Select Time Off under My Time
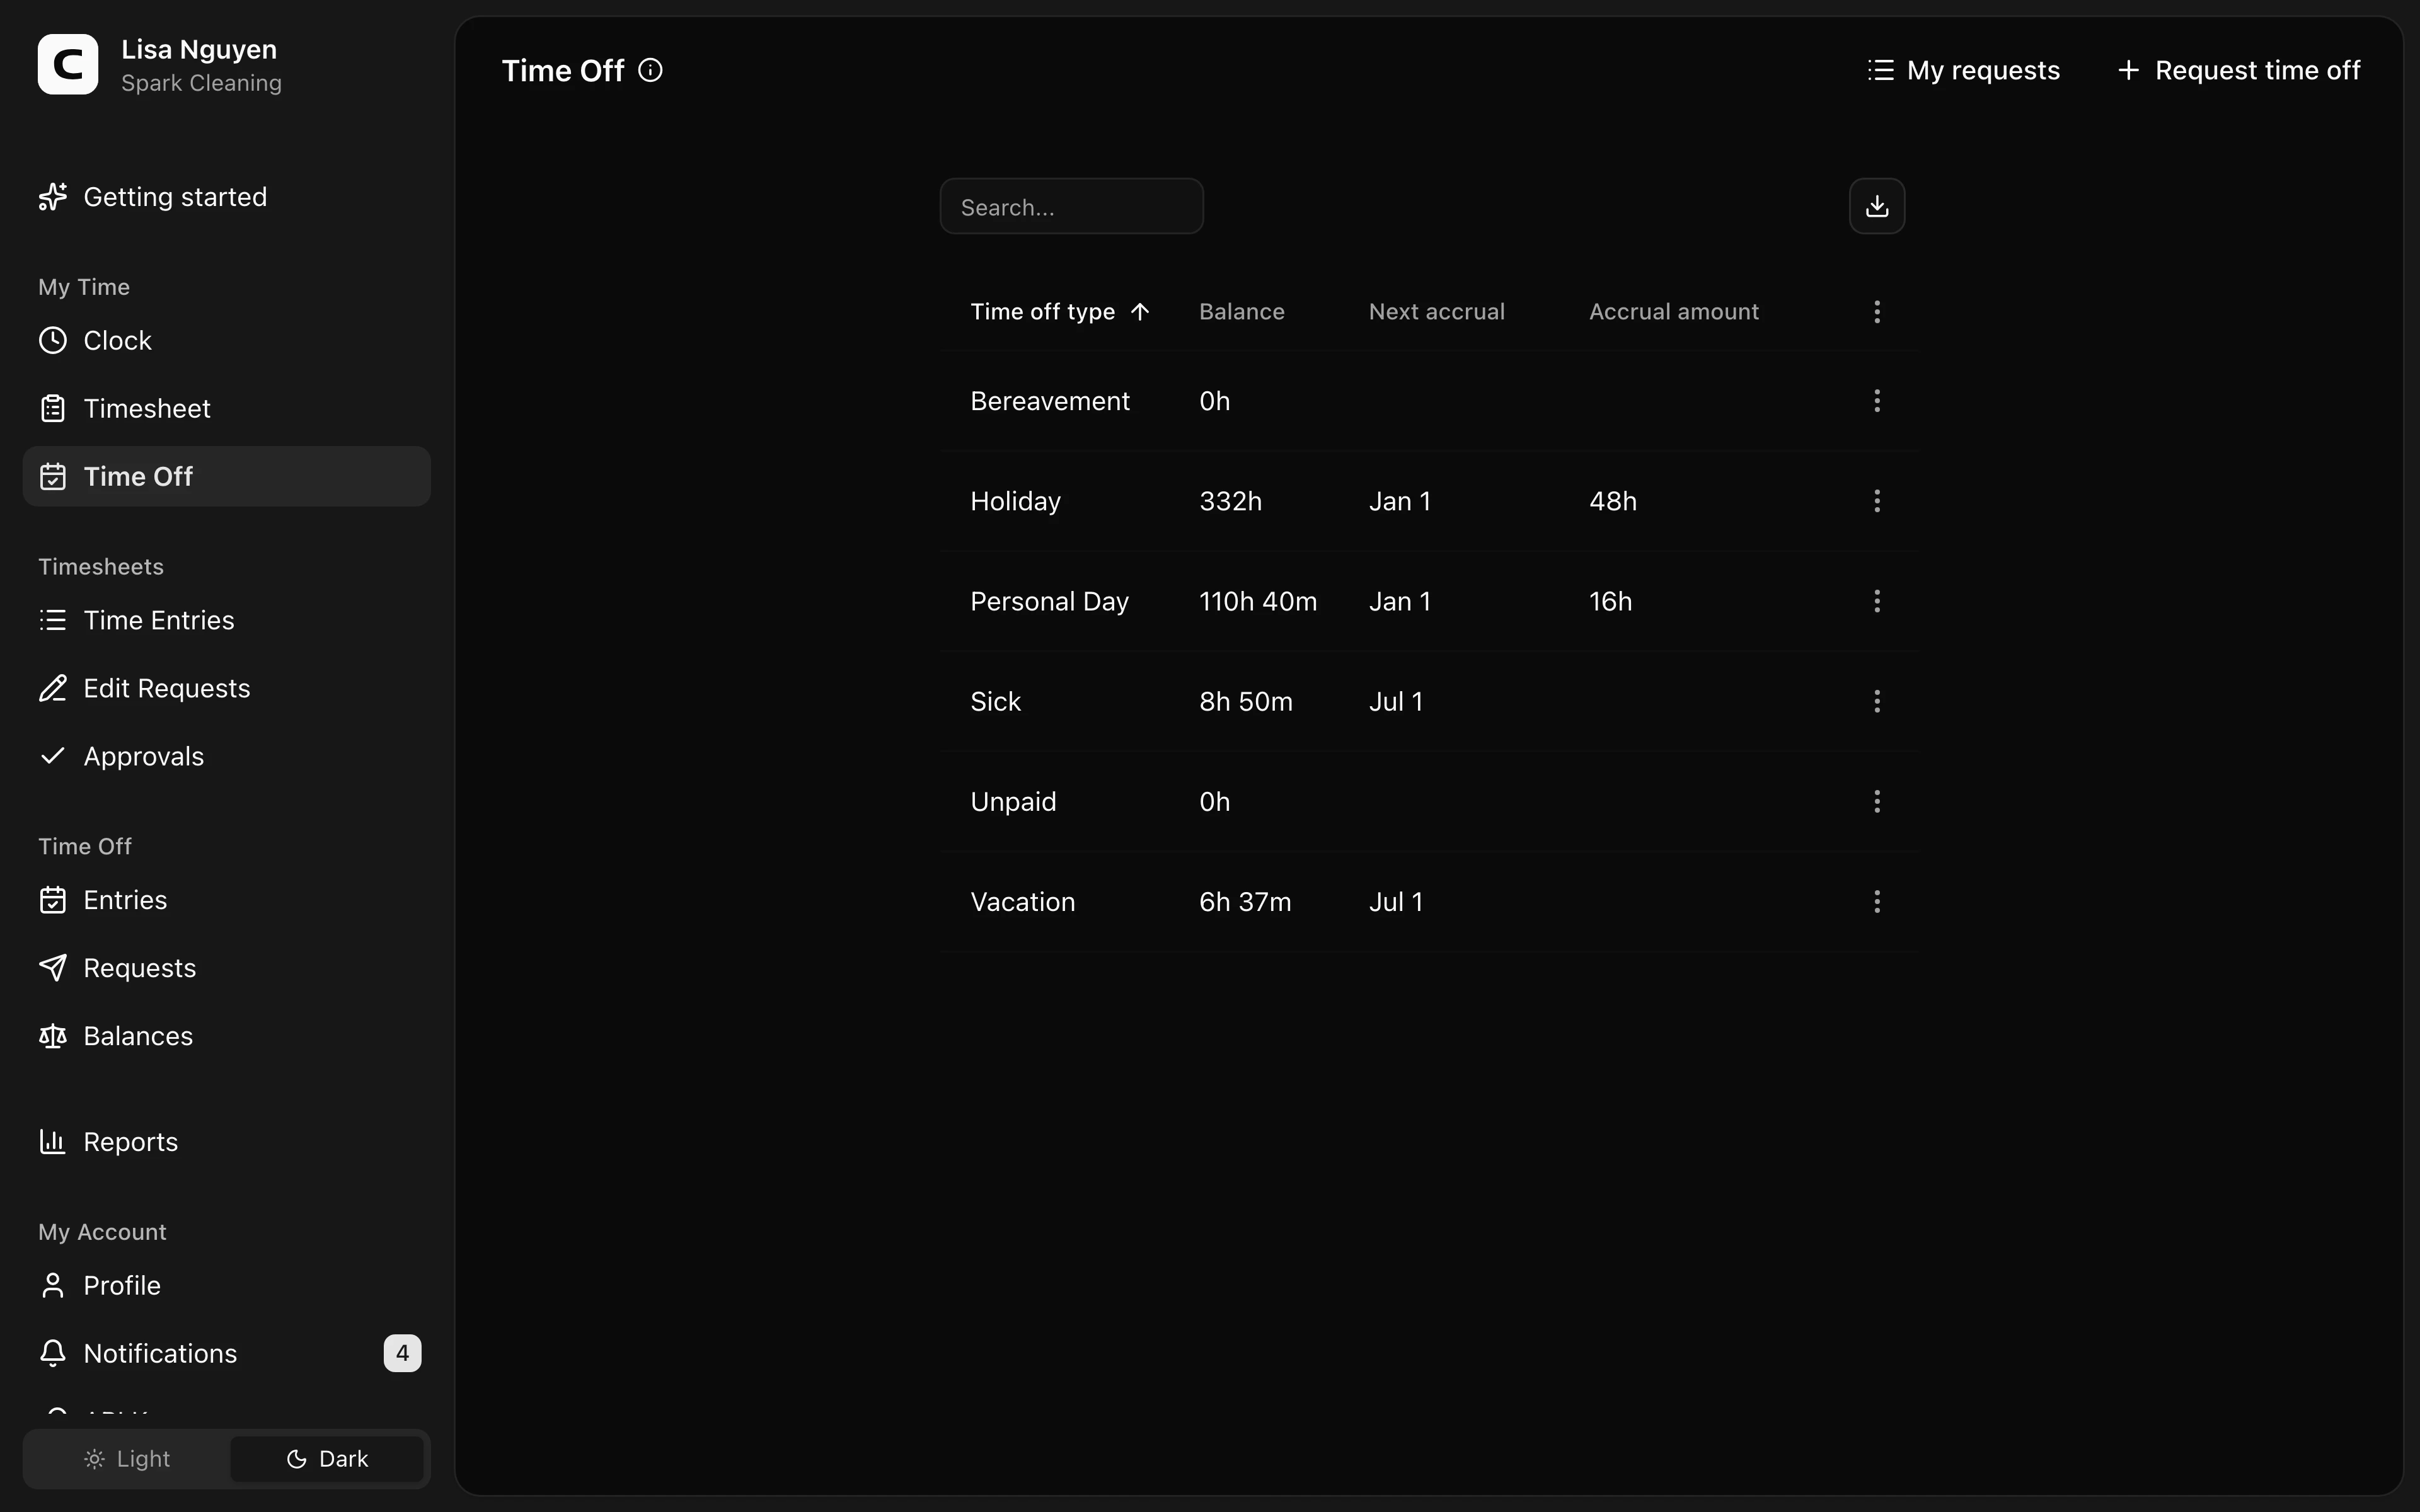 tap(226, 477)
